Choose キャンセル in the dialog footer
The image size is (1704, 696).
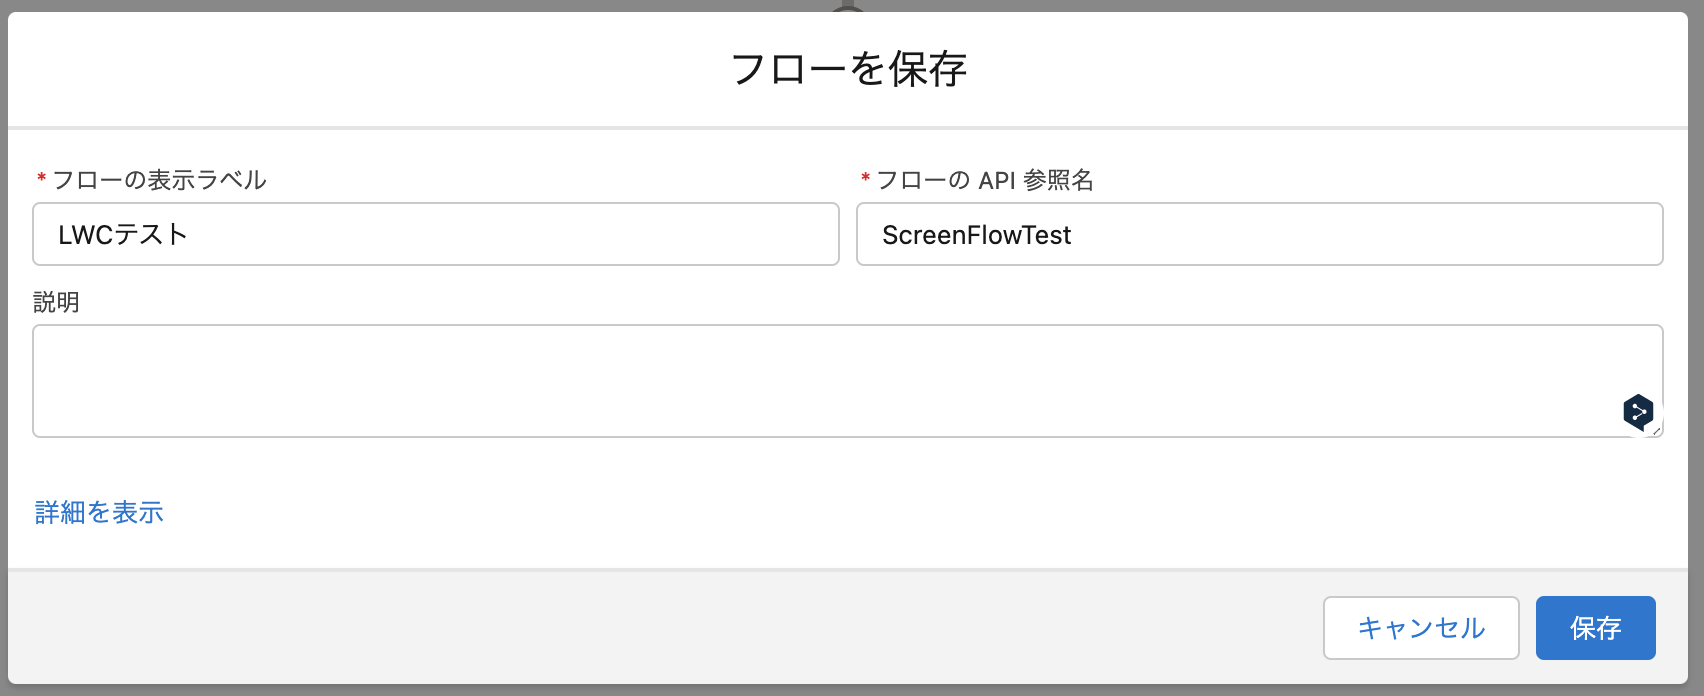[x=1421, y=628]
